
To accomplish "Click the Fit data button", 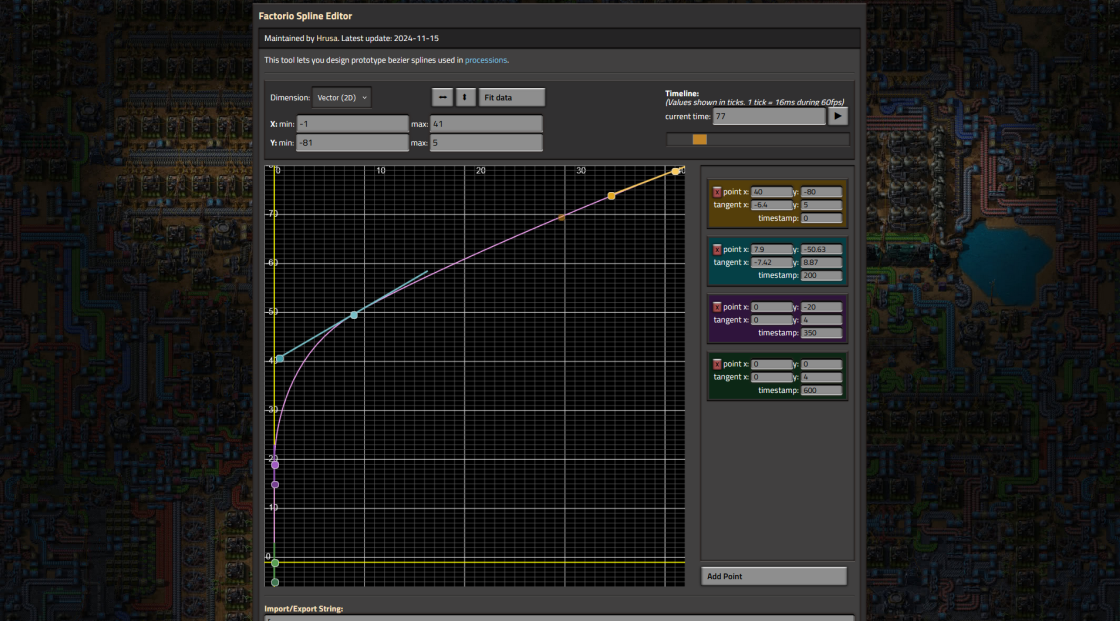I will (511, 97).
